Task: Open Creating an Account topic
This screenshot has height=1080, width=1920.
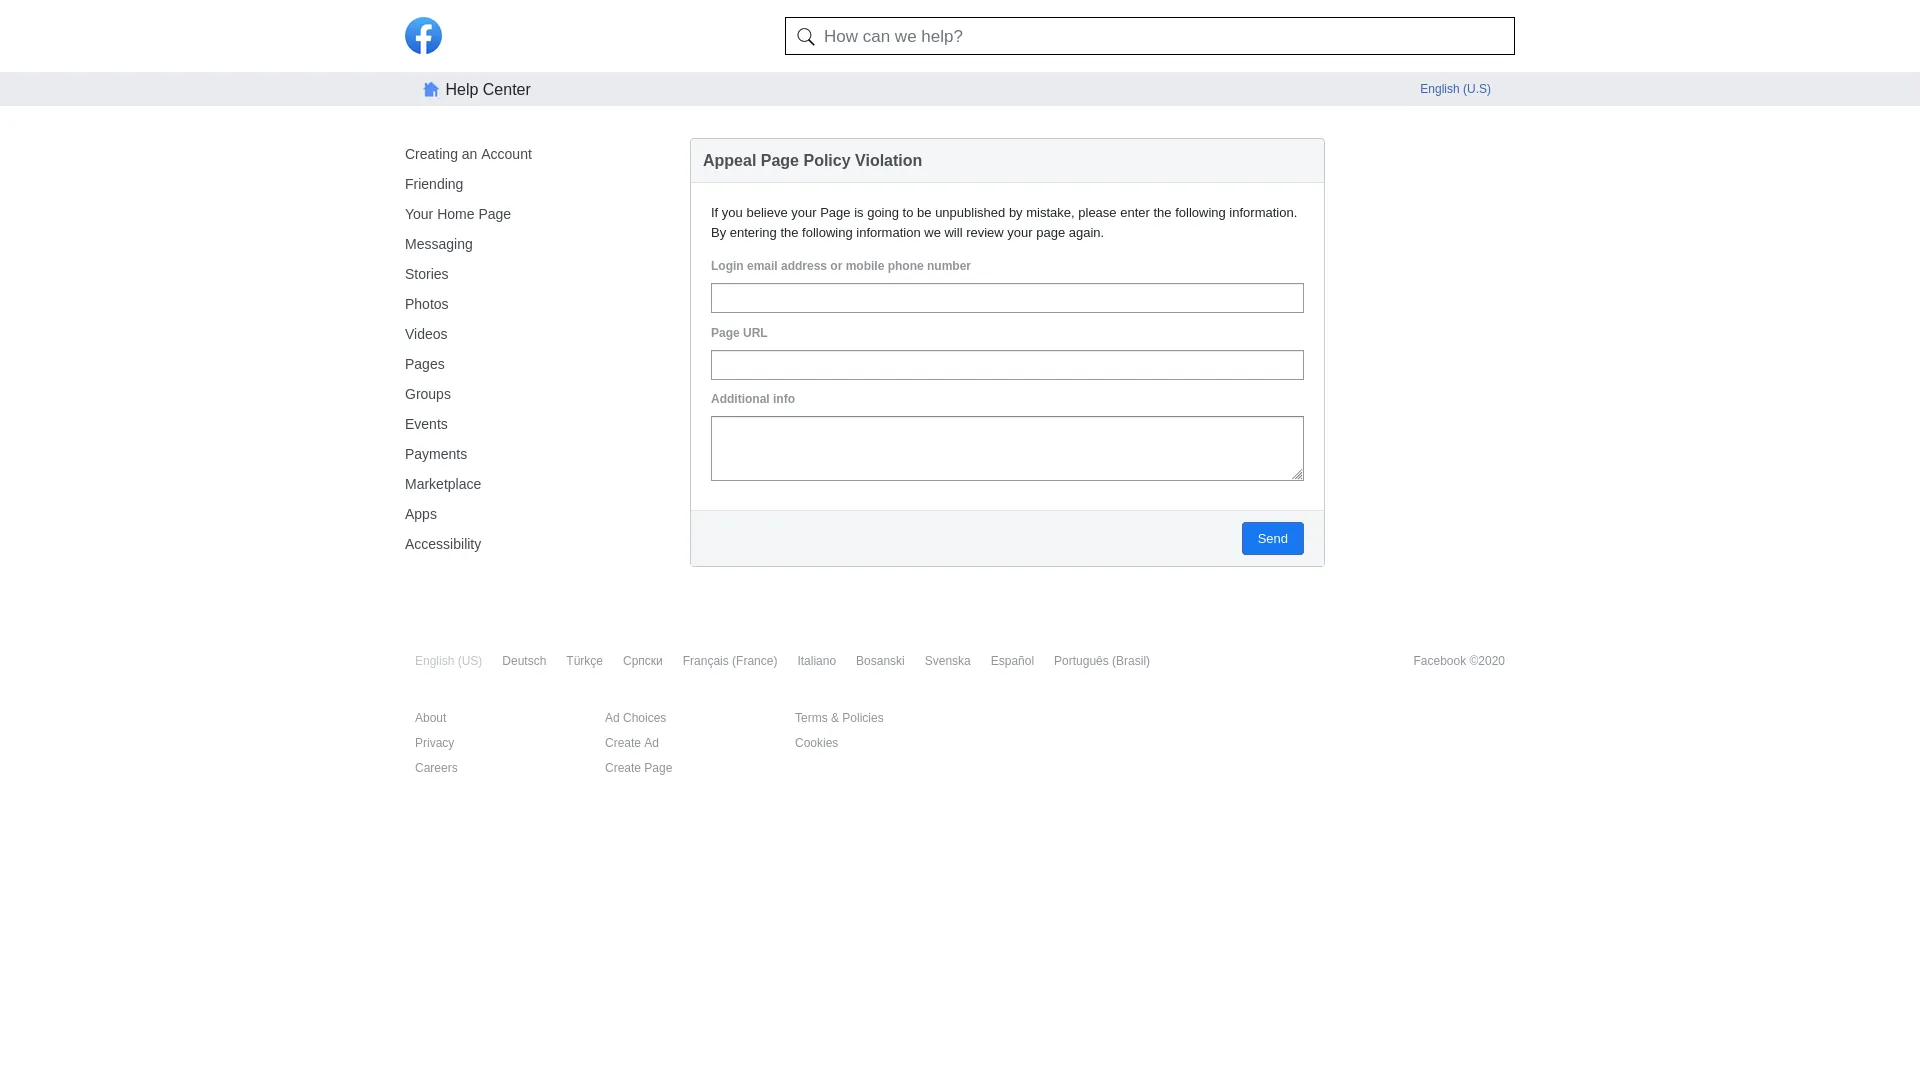Action: click(468, 154)
